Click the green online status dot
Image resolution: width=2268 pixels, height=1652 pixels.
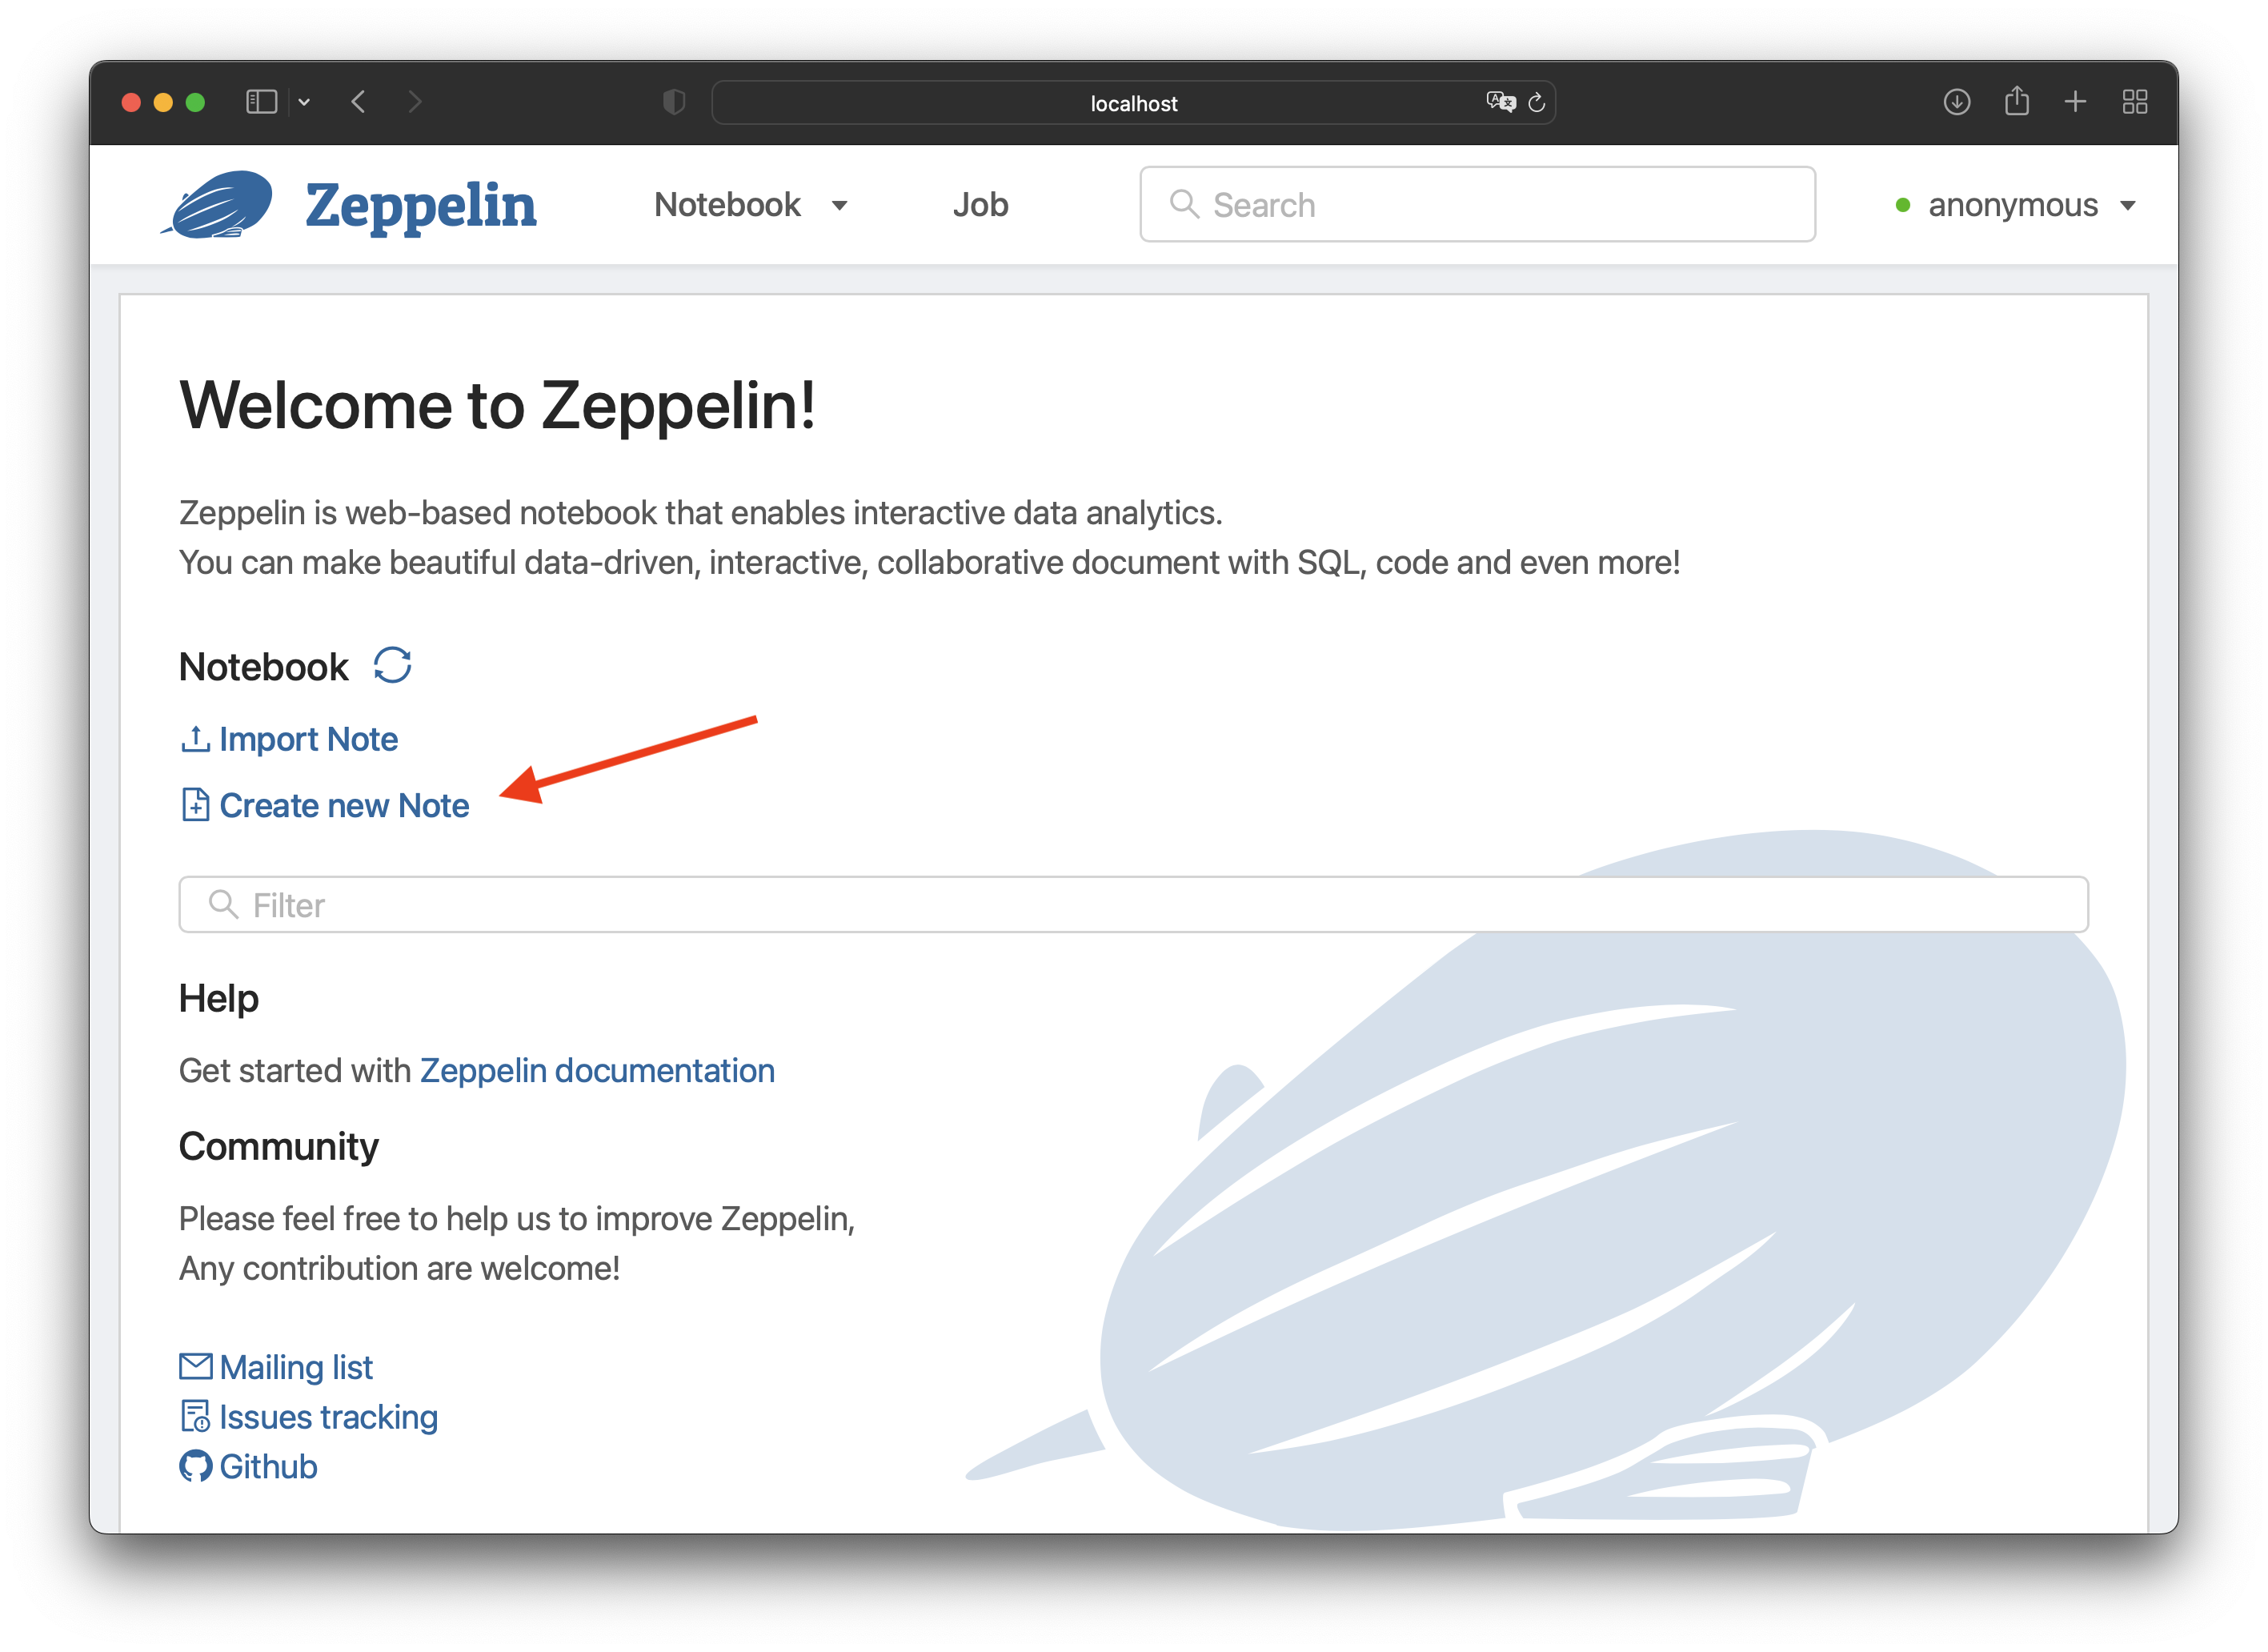(x=1903, y=205)
